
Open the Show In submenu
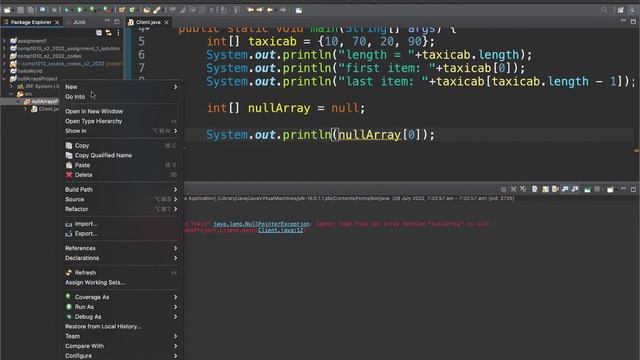[x=121, y=131]
